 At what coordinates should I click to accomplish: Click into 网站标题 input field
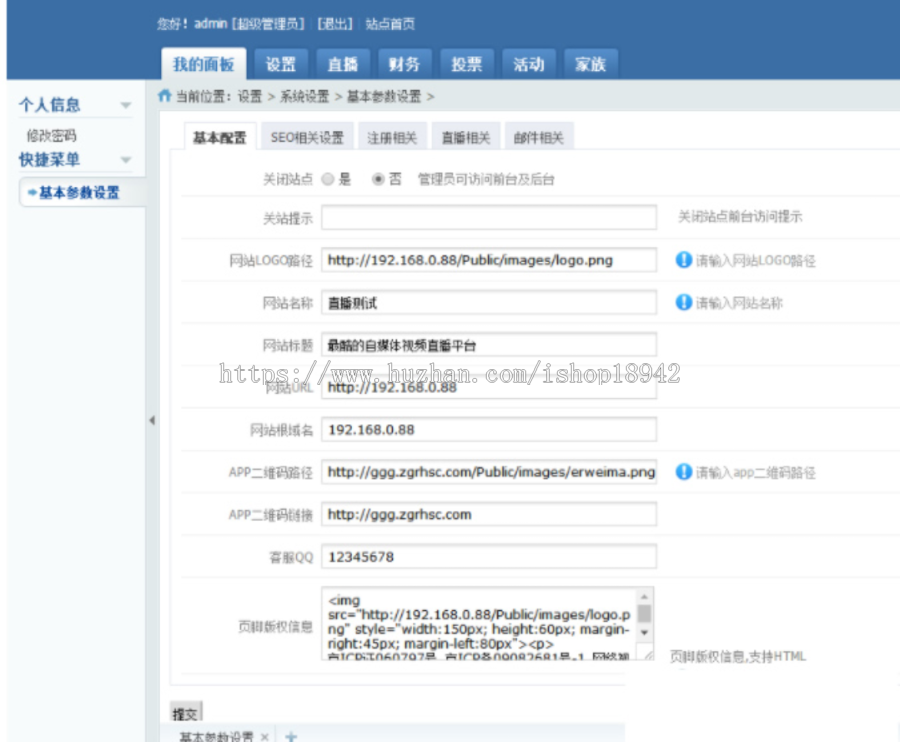click(489, 345)
